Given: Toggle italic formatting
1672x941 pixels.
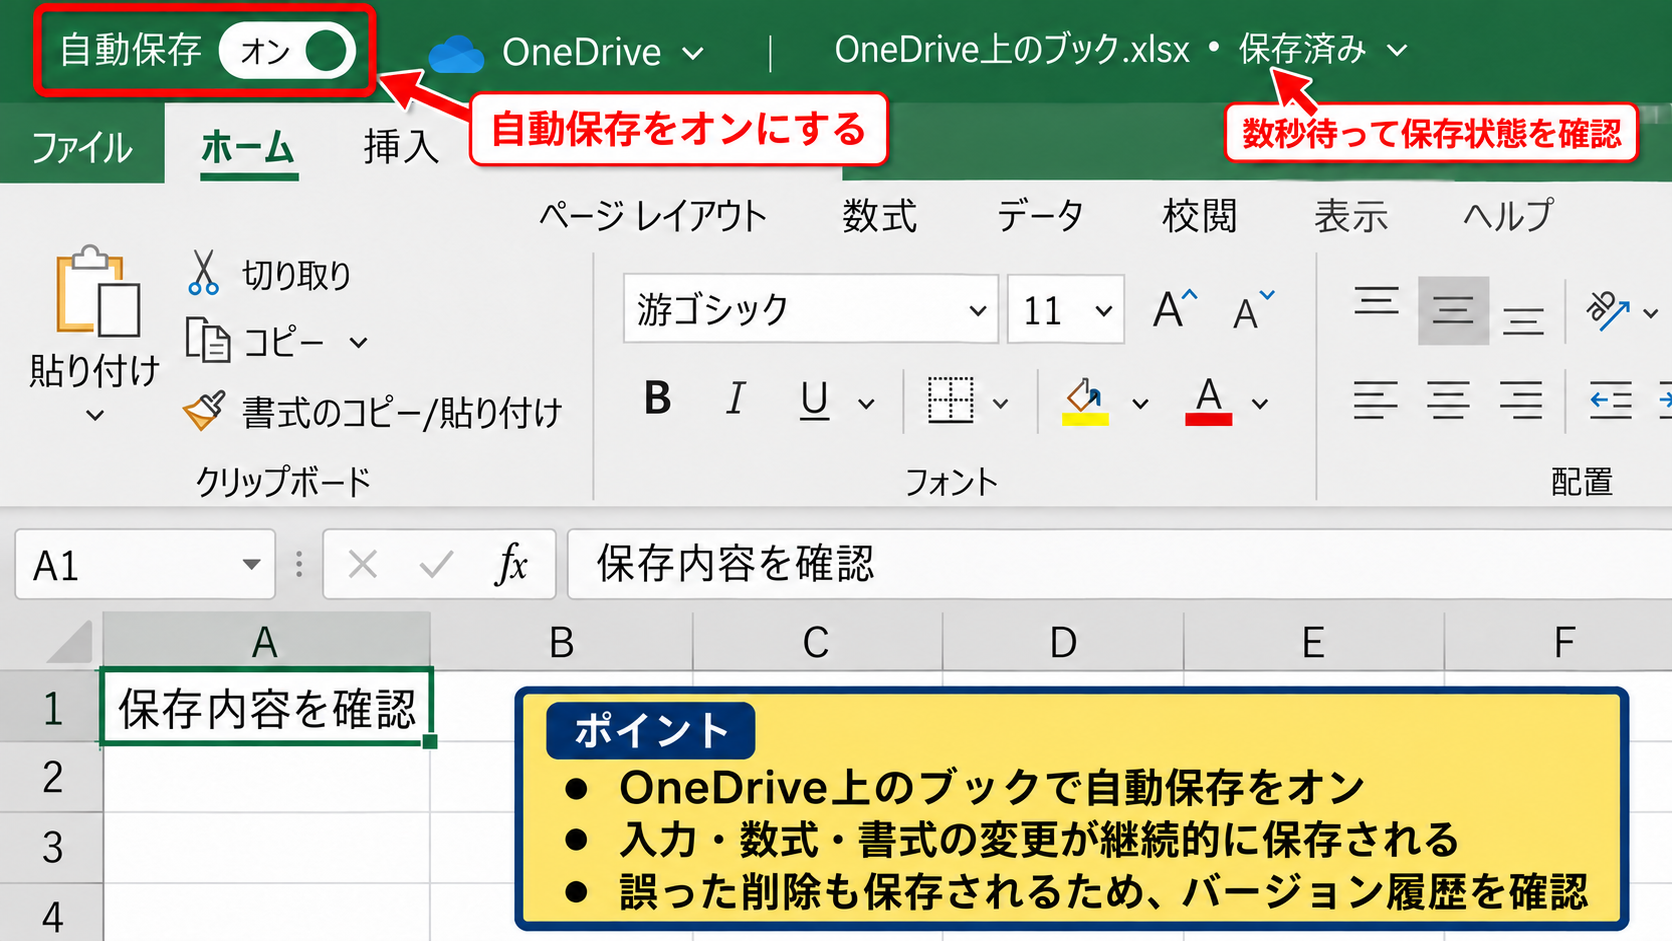Looking at the screenshot, I should click(x=735, y=399).
